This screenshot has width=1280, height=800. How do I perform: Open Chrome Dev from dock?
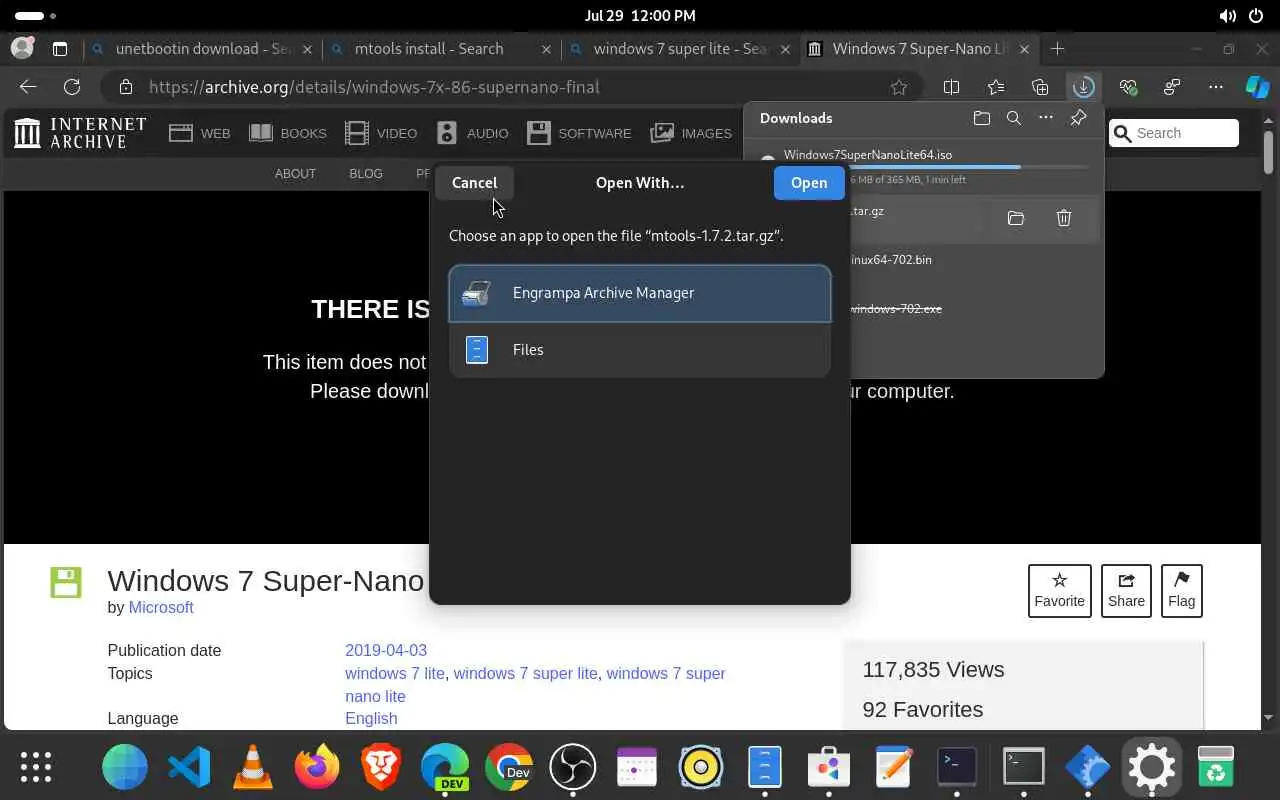coord(509,767)
